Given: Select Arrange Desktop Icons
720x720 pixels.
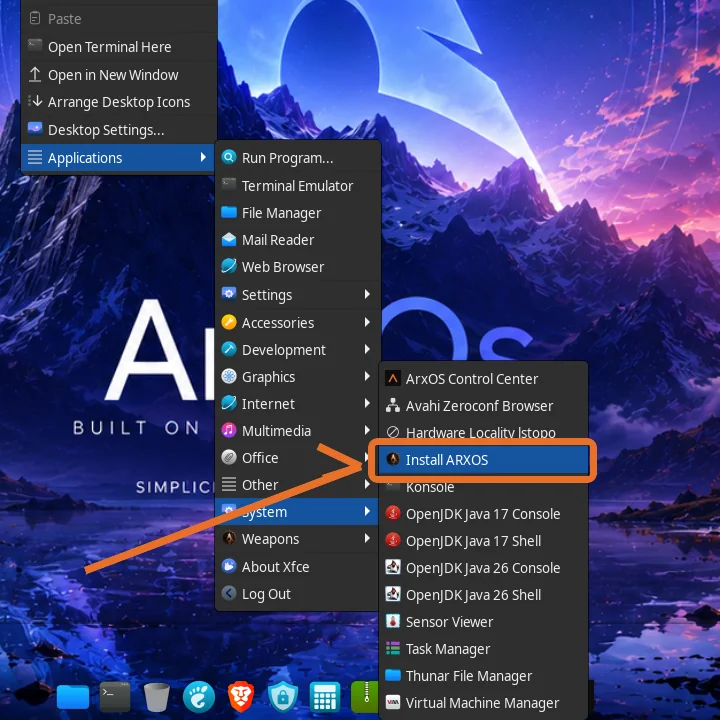Looking at the screenshot, I should tap(119, 102).
